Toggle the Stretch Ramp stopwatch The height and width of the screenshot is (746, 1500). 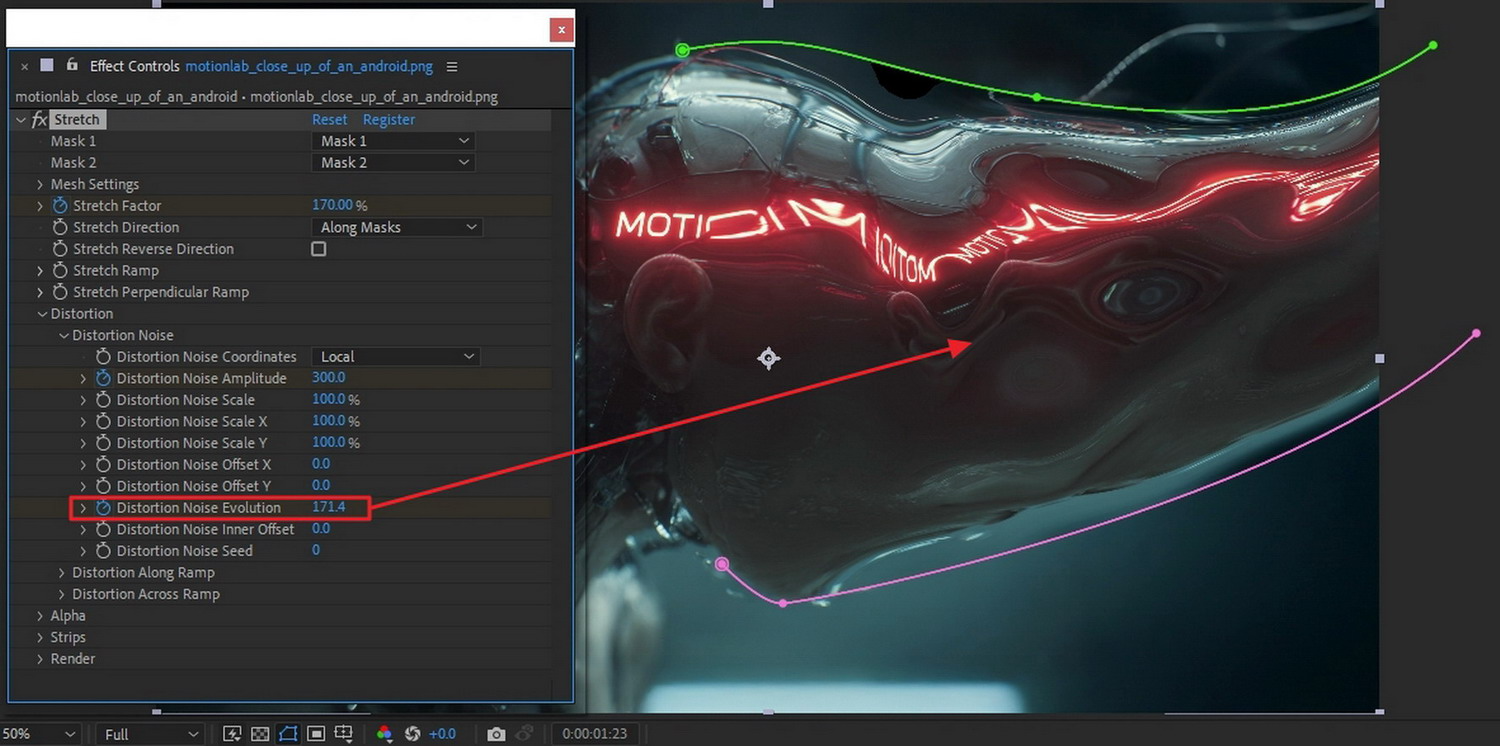60,270
